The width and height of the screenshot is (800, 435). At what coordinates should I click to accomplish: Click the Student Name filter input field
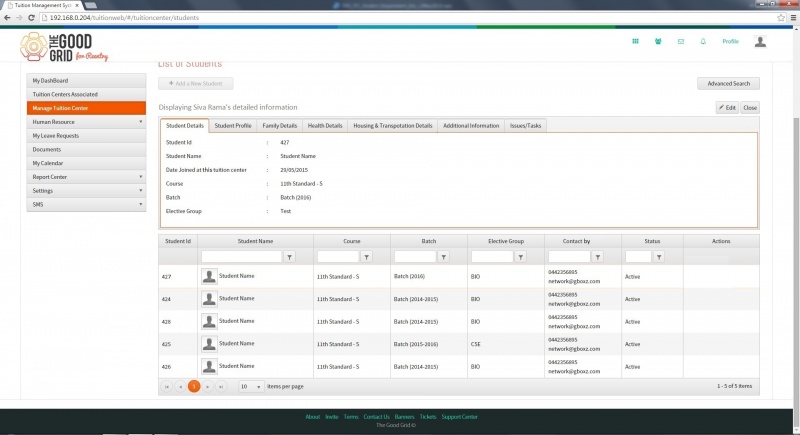click(241, 257)
